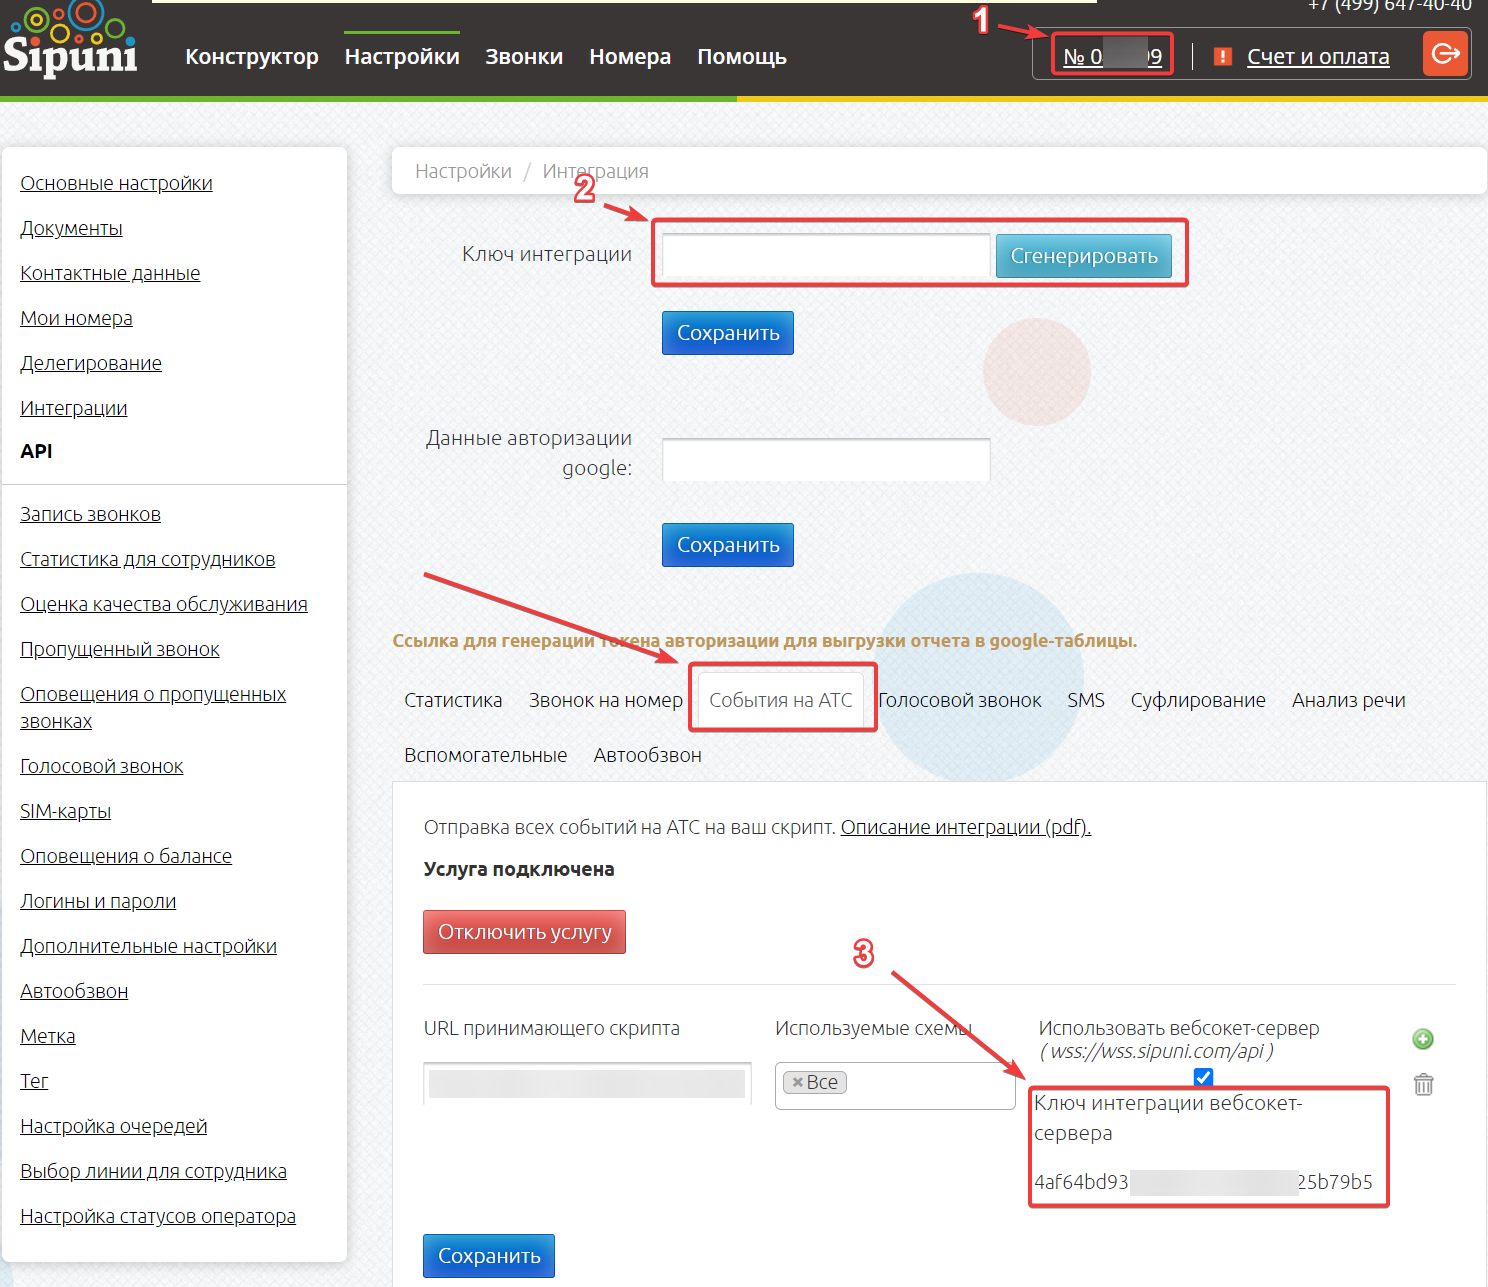The image size is (1488, 1287).
Task: Switch to the Статистика tab
Action: (x=453, y=700)
